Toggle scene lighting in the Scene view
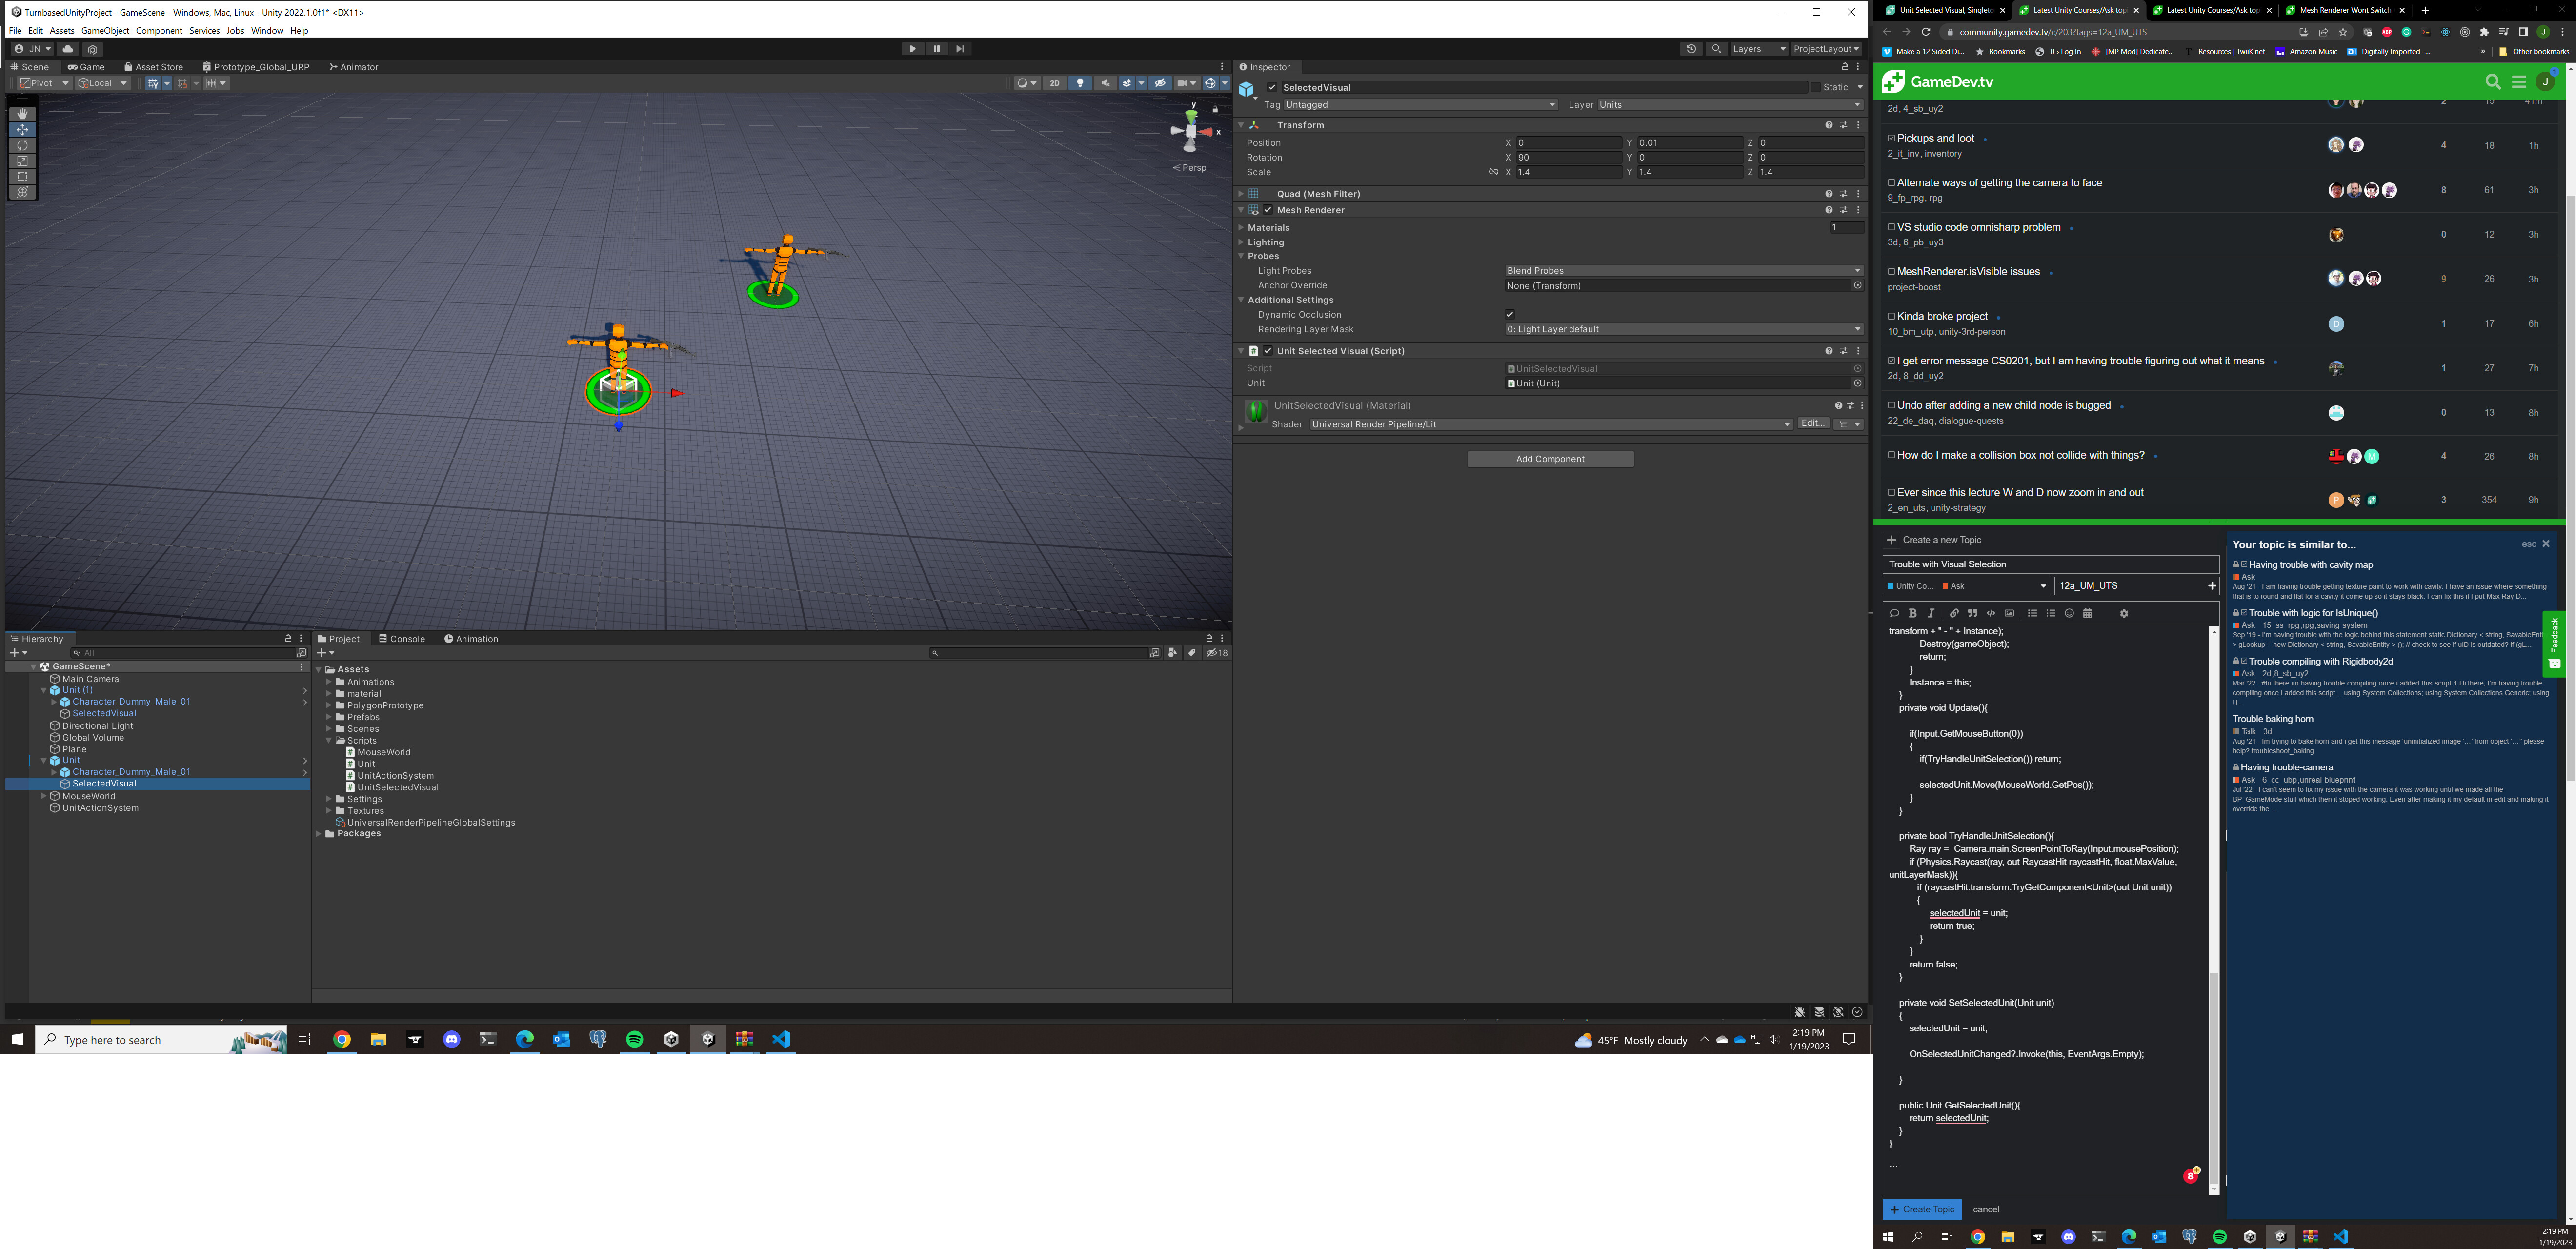This screenshot has width=2576, height=1249. coord(1080,83)
